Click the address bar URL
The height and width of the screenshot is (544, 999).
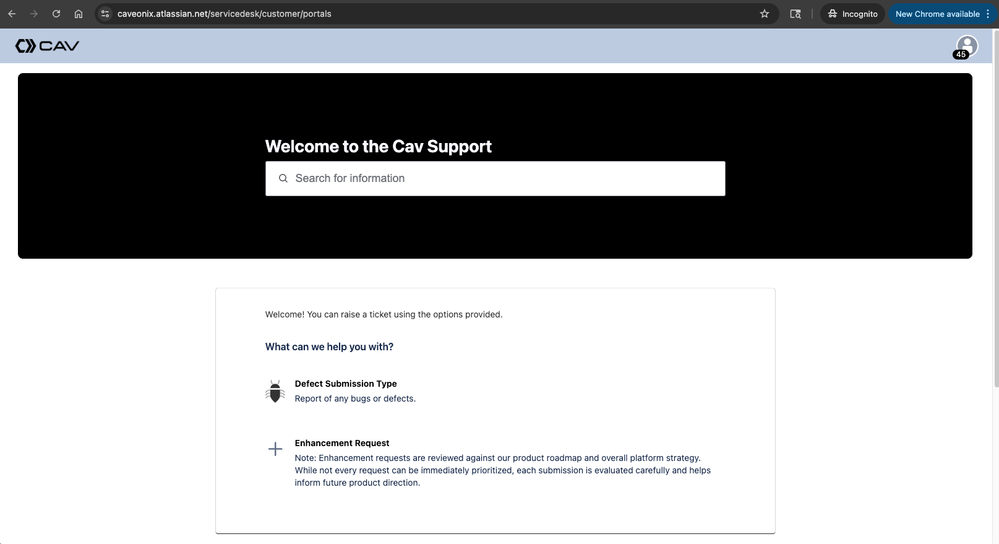(x=224, y=13)
